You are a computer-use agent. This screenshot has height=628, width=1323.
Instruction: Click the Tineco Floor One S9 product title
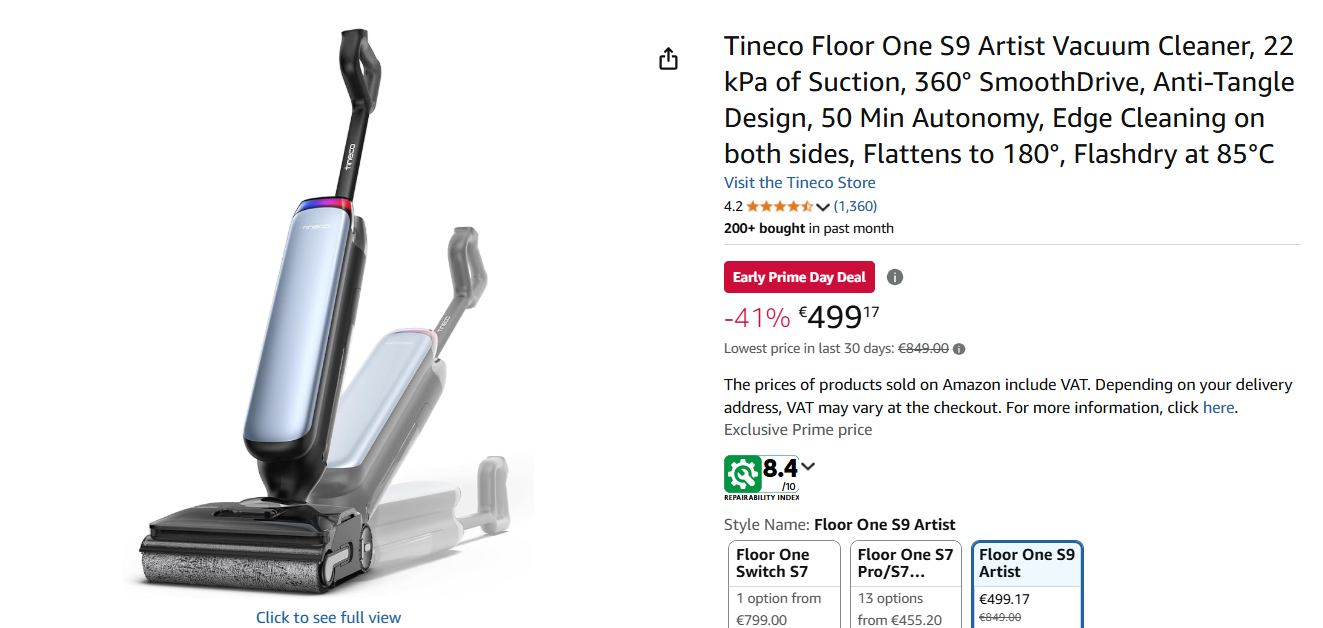pyautogui.click(x=1009, y=100)
